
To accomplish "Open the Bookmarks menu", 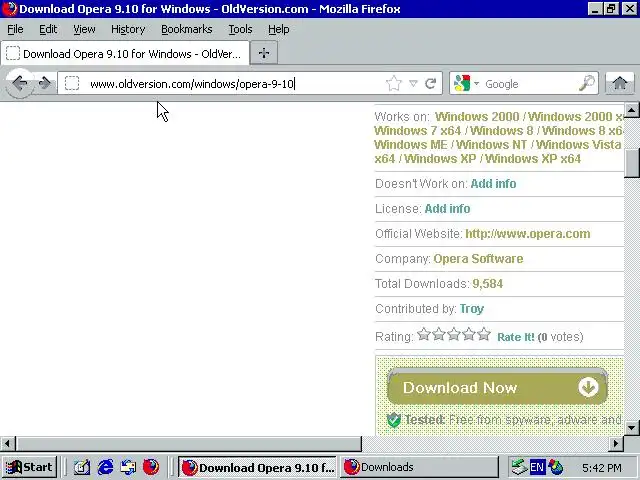I will click(187, 29).
